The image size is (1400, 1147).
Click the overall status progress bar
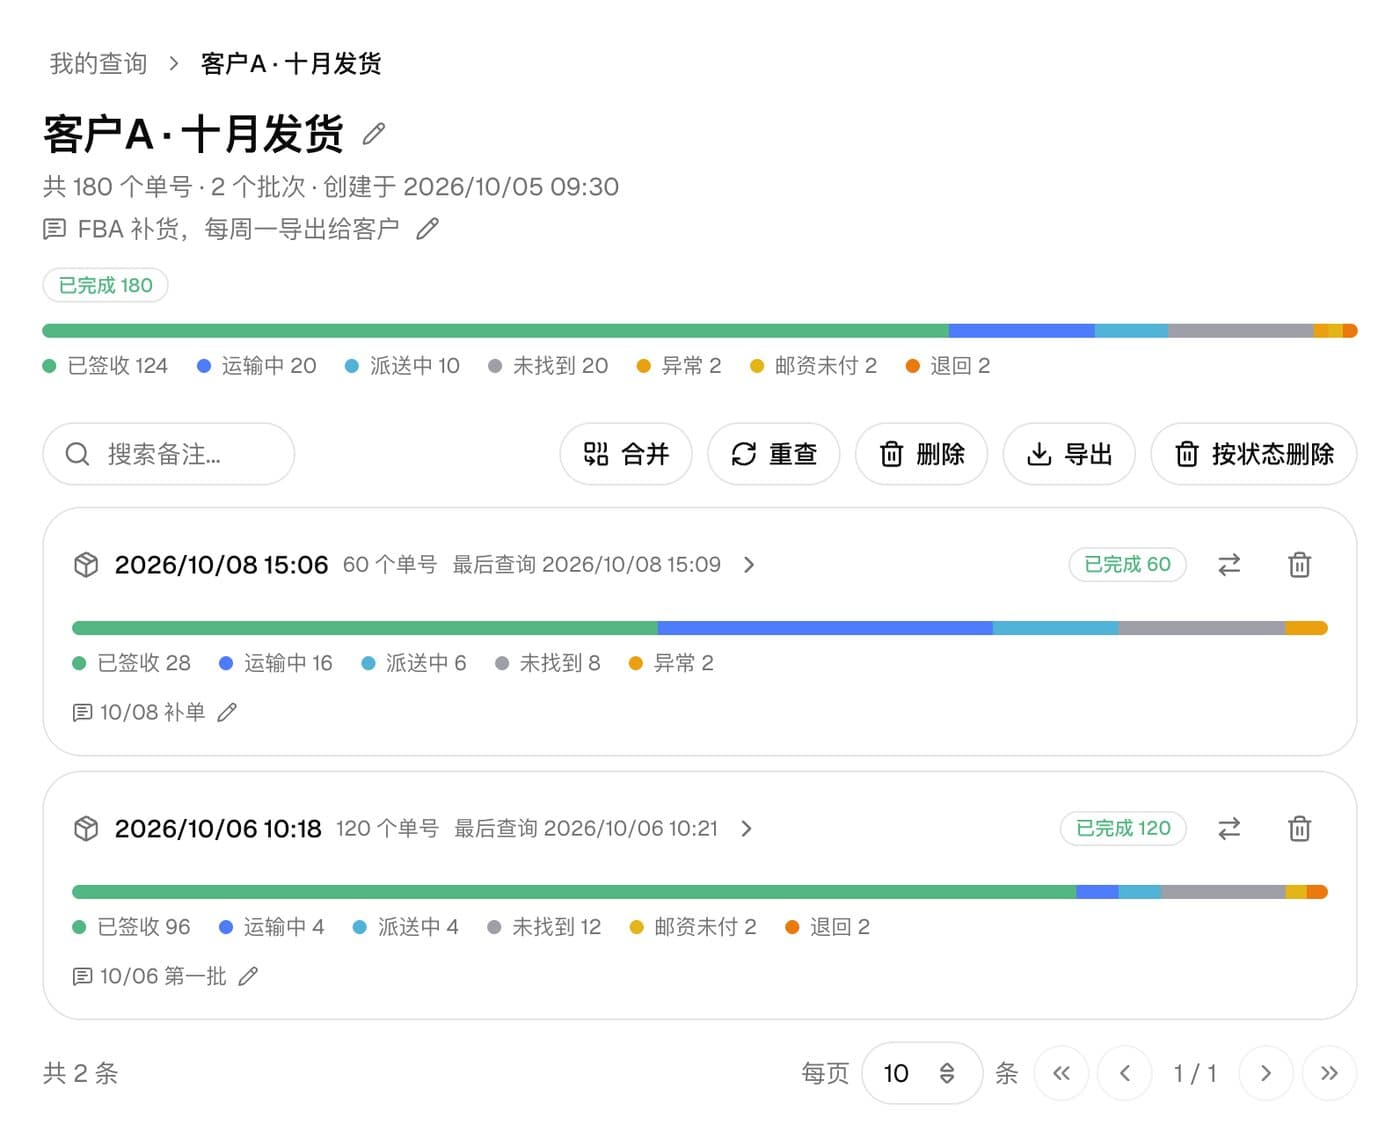point(700,330)
